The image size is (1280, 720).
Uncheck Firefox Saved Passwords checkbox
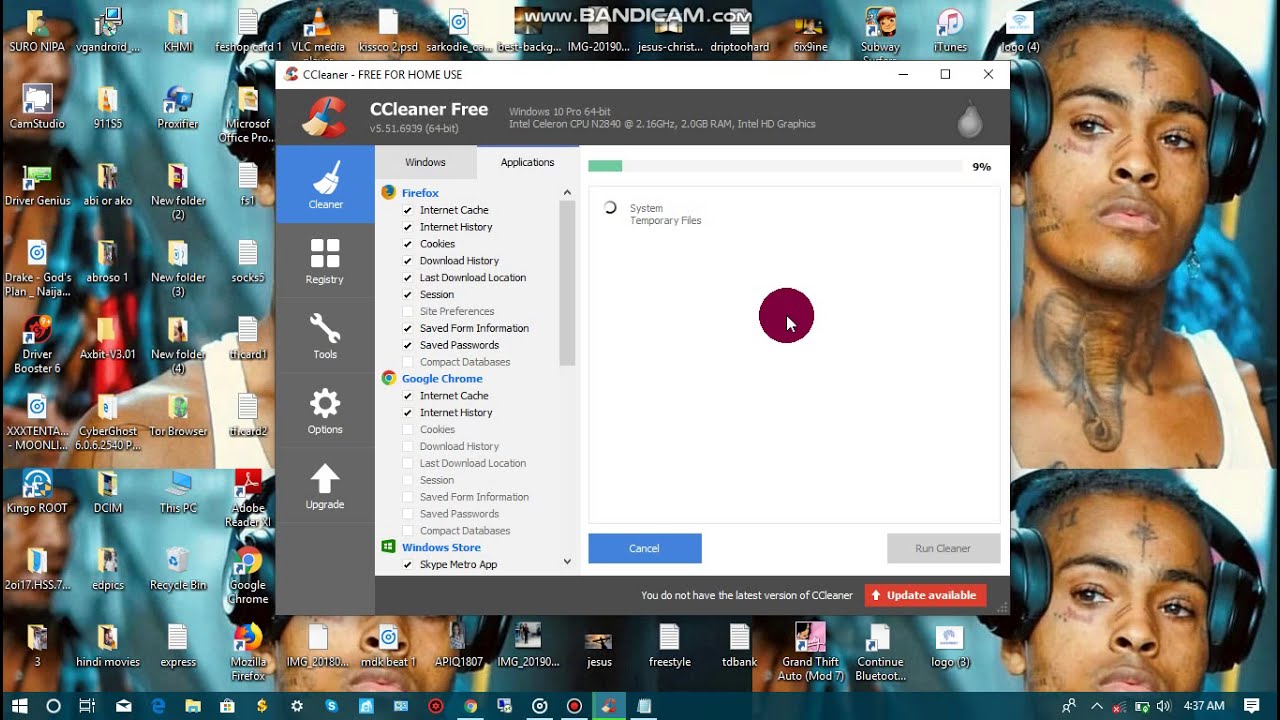point(407,345)
